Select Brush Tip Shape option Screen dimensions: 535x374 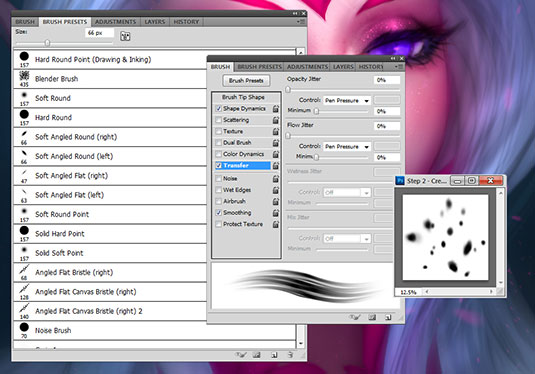coord(243,97)
